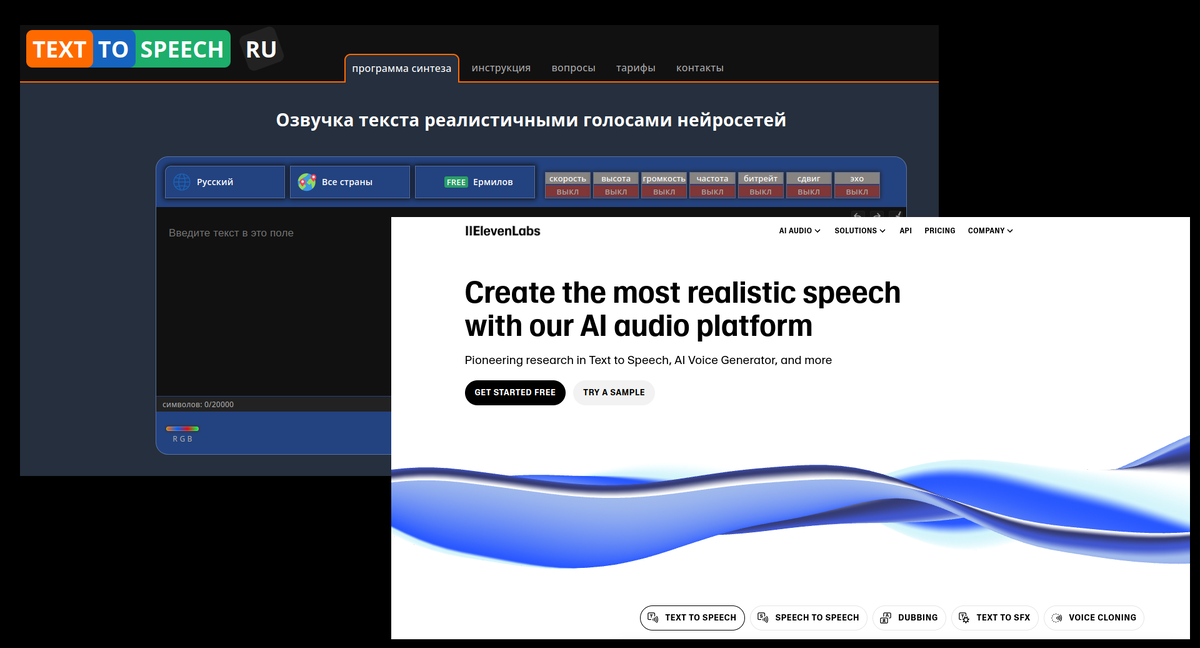Image resolution: width=1200 pixels, height=648 pixels.
Task: Click the Озвучка текста реалистичными голосами нейросетей heading
Action: (531, 120)
